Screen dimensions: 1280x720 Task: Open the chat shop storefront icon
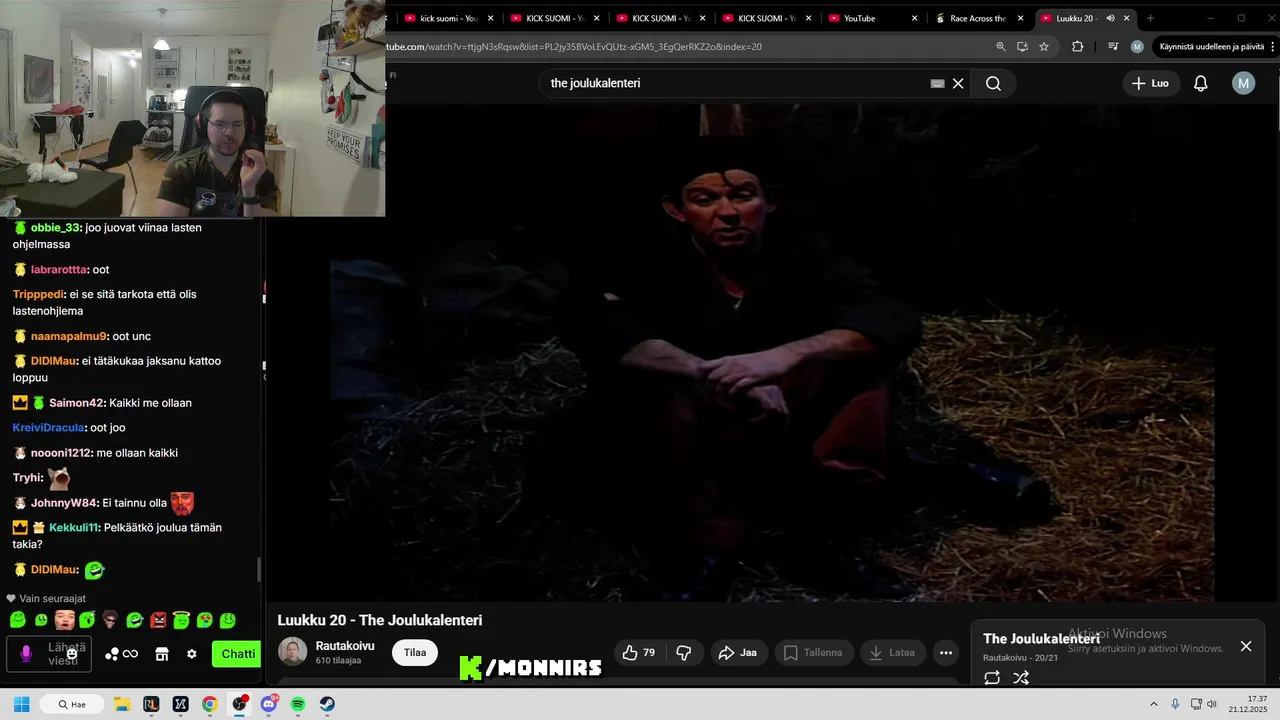(x=161, y=654)
